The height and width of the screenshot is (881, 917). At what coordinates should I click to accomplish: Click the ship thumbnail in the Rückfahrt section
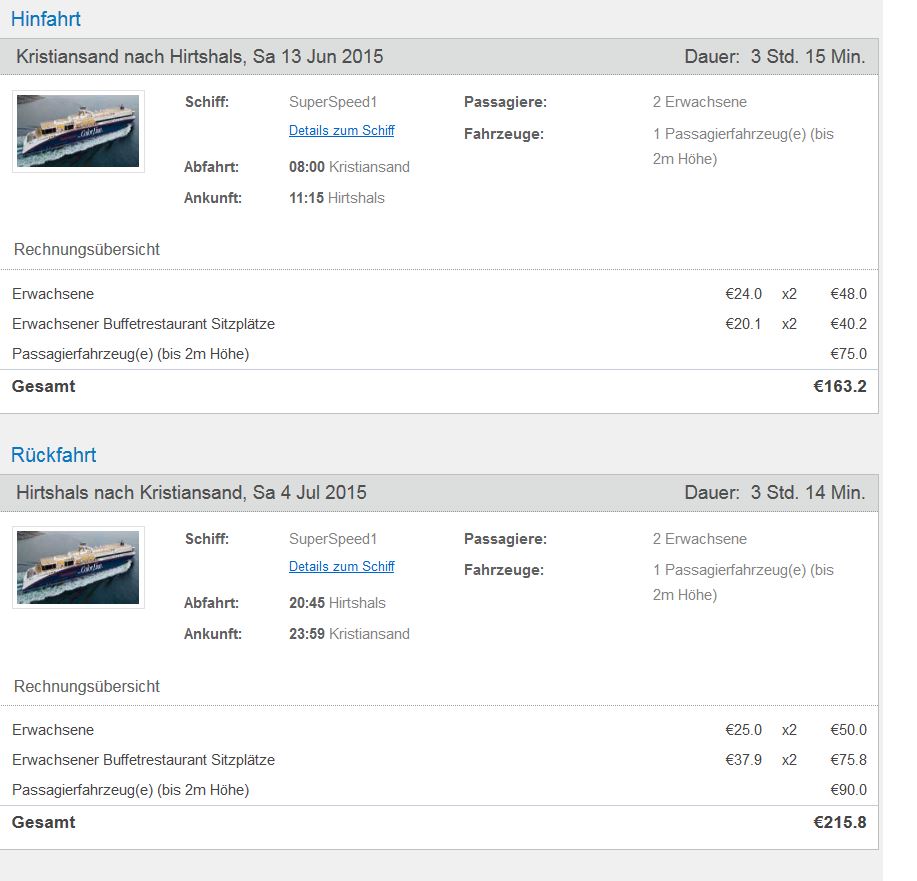[78, 567]
